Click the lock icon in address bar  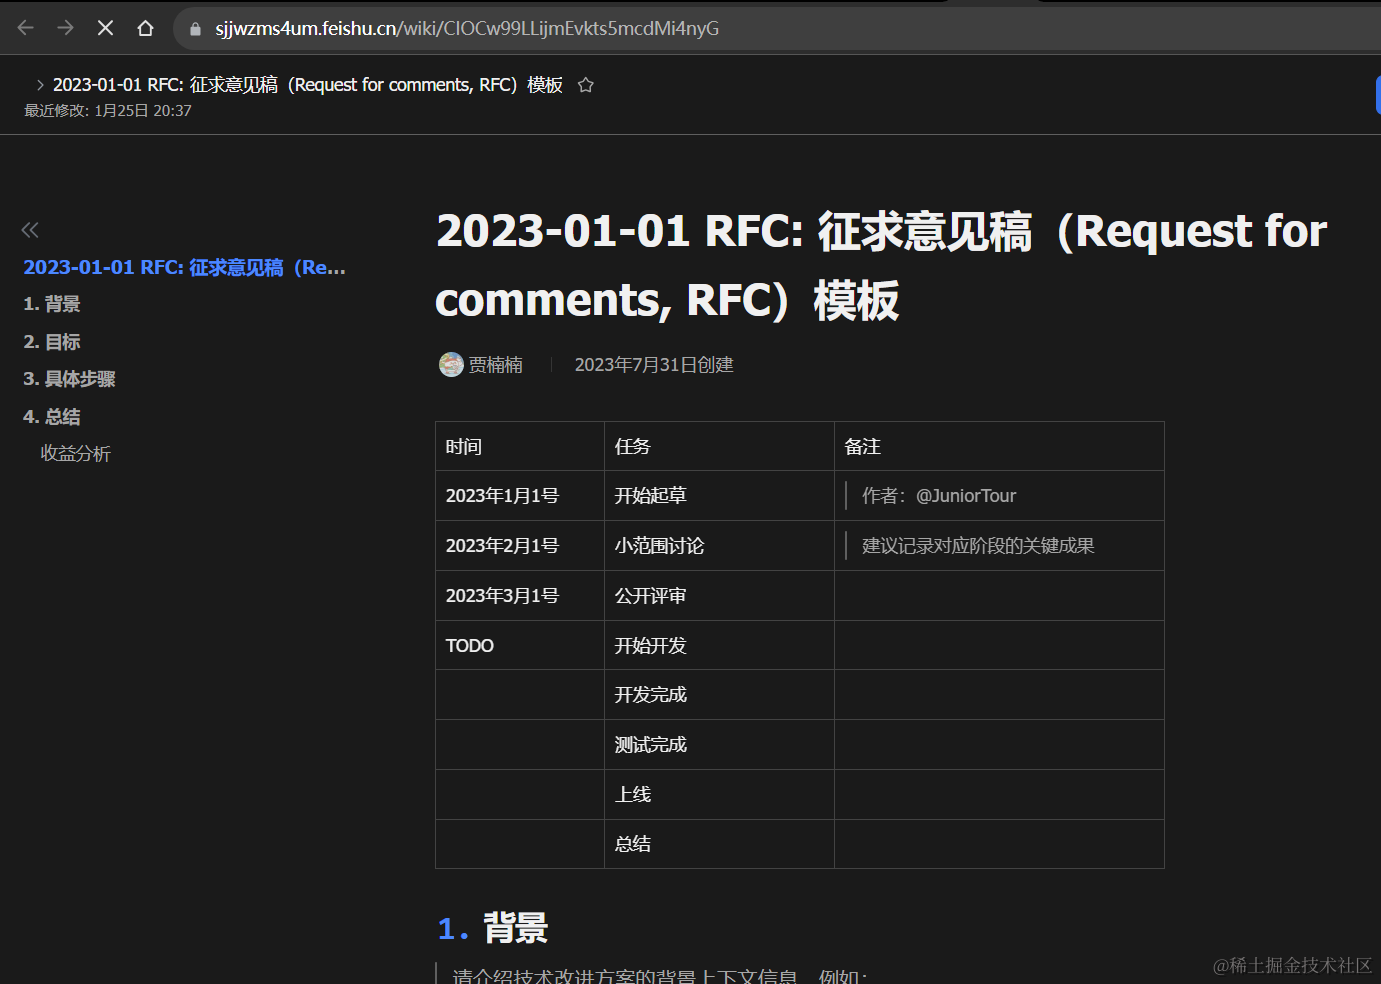coord(195,29)
